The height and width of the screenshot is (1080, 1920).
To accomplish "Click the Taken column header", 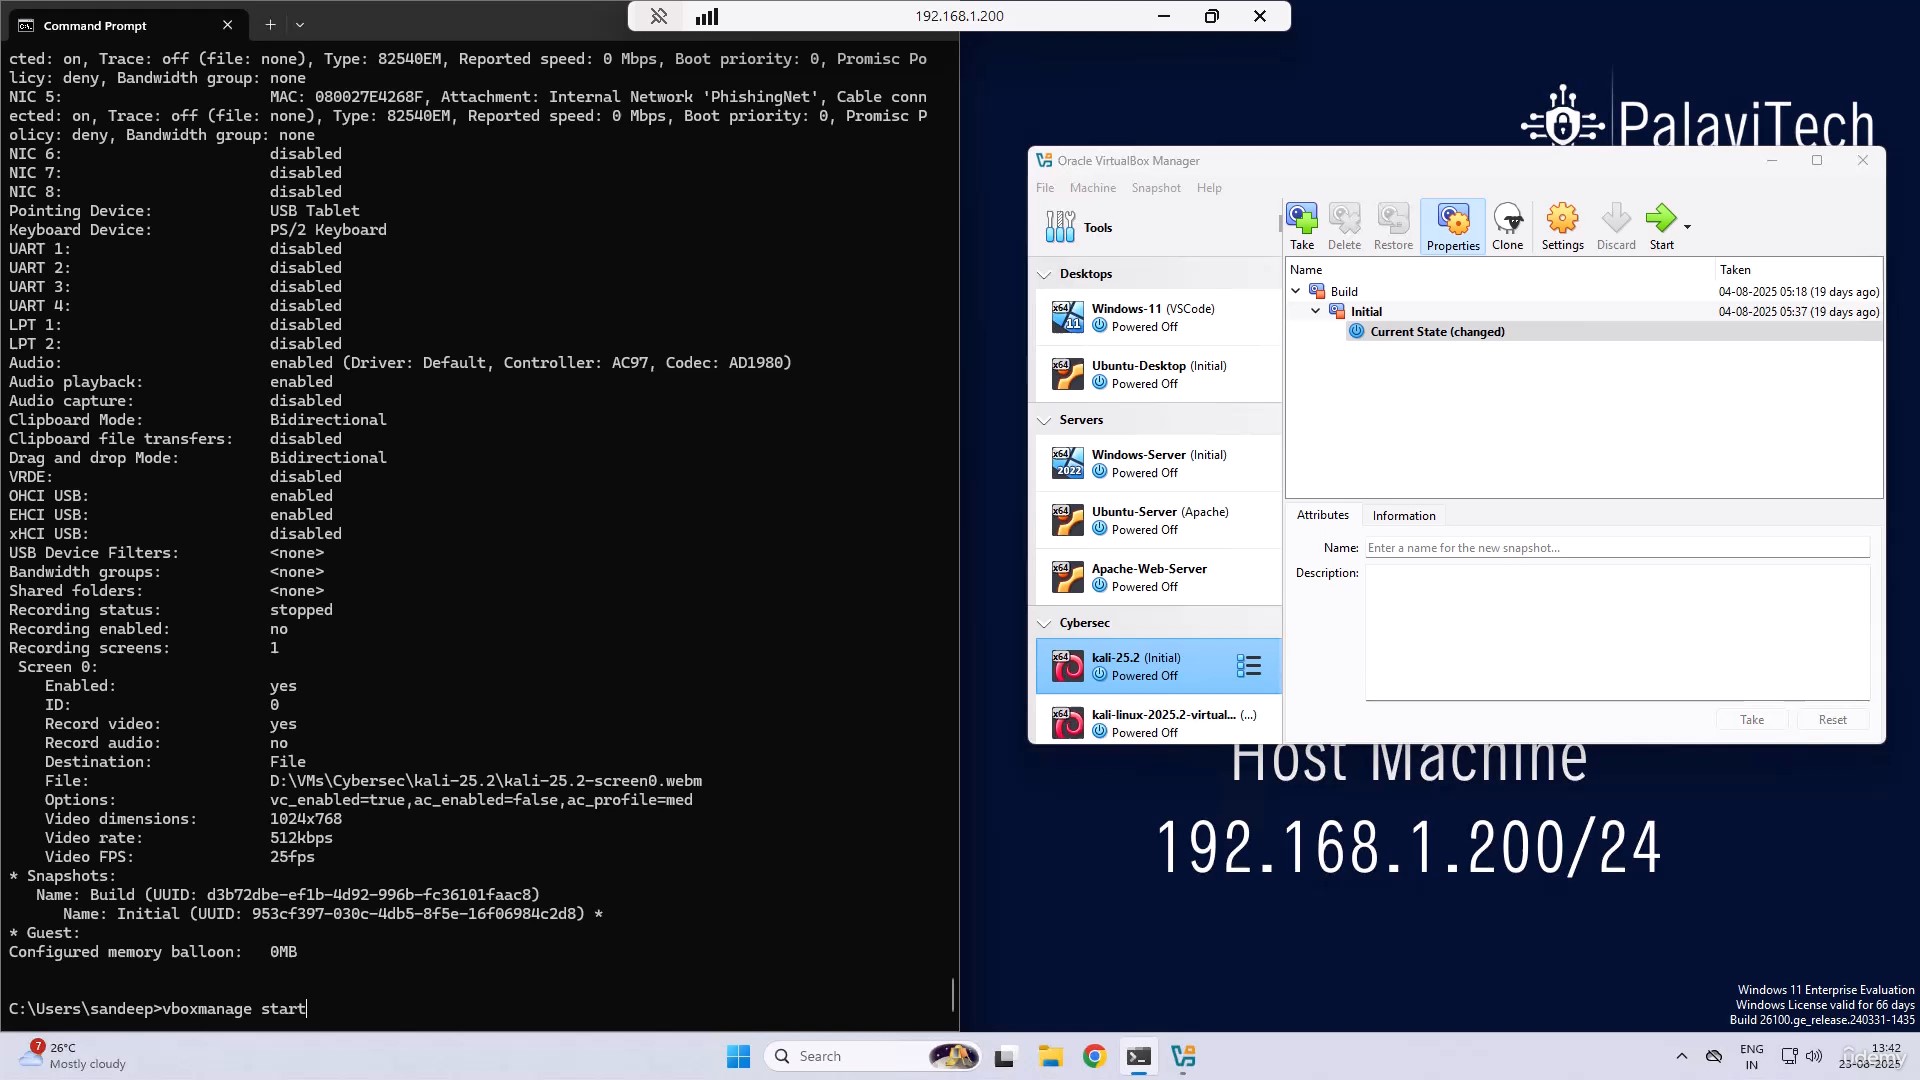I will [x=1799, y=270].
